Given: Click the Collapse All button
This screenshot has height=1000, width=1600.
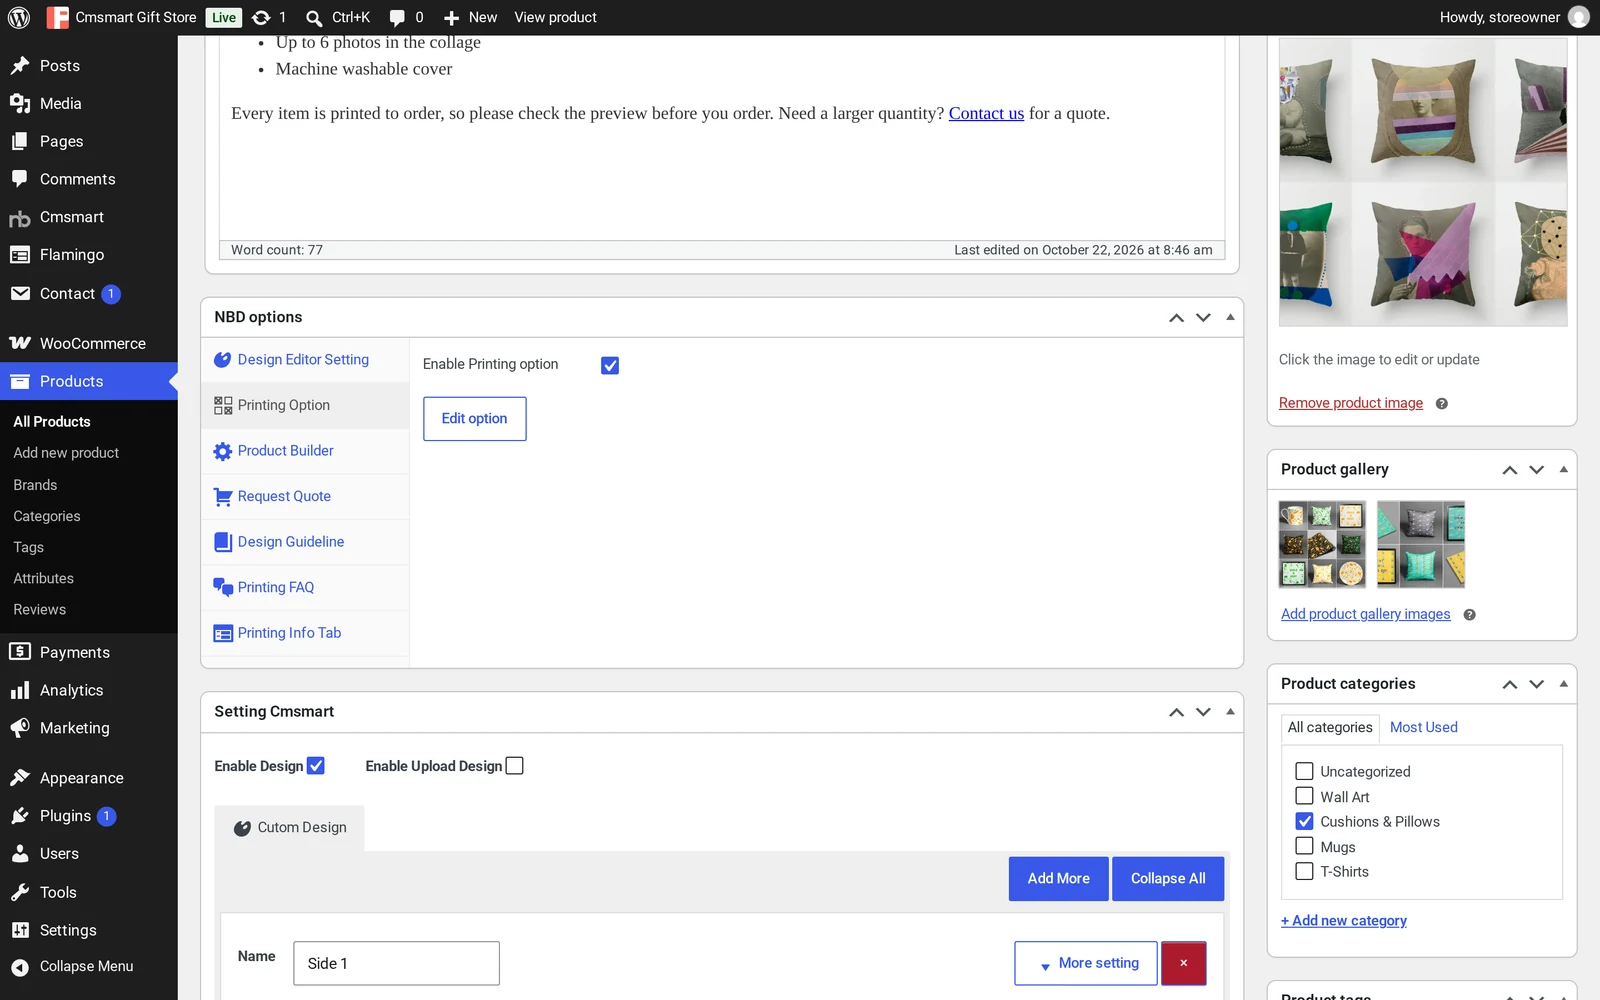Looking at the screenshot, I should click(1168, 879).
